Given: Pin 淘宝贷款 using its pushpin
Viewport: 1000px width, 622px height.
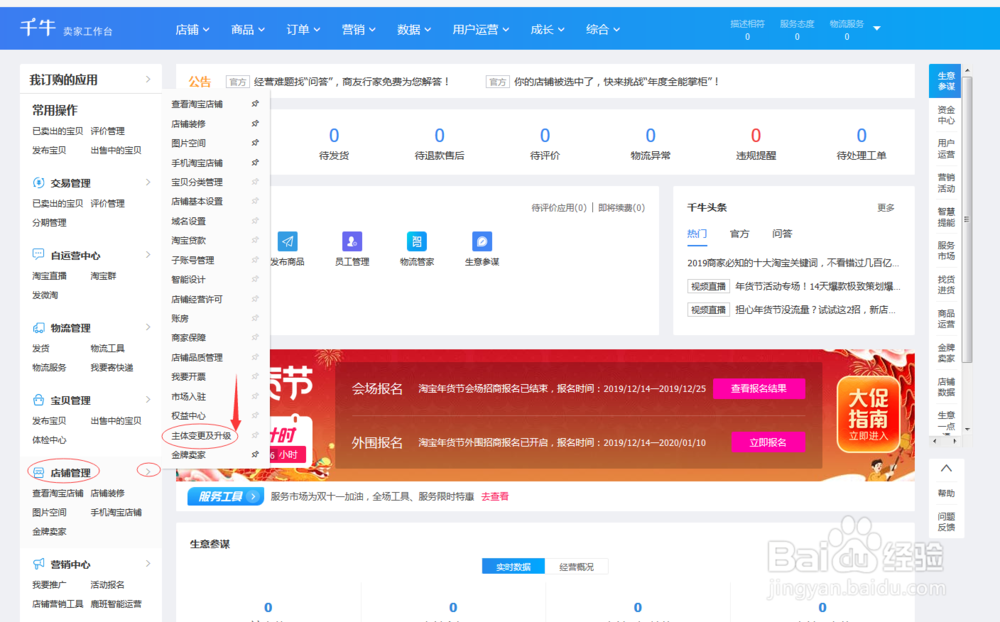Looking at the screenshot, I should coord(253,240).
